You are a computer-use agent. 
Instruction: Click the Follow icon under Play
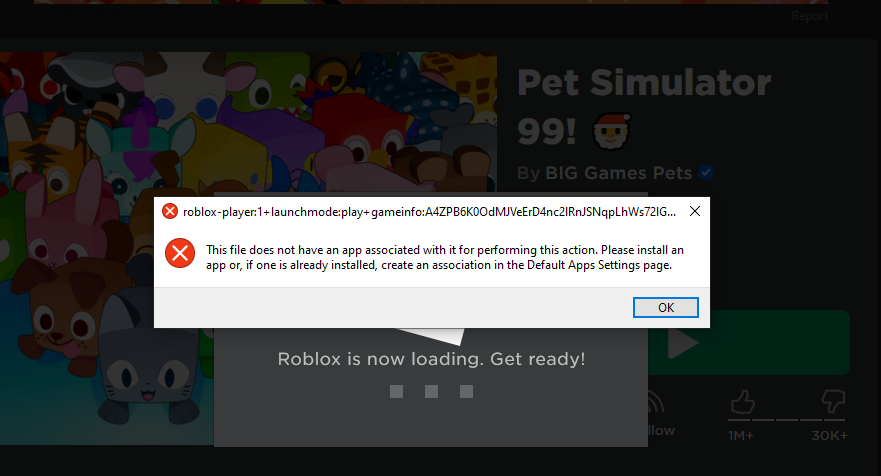[x=656, y=402]
